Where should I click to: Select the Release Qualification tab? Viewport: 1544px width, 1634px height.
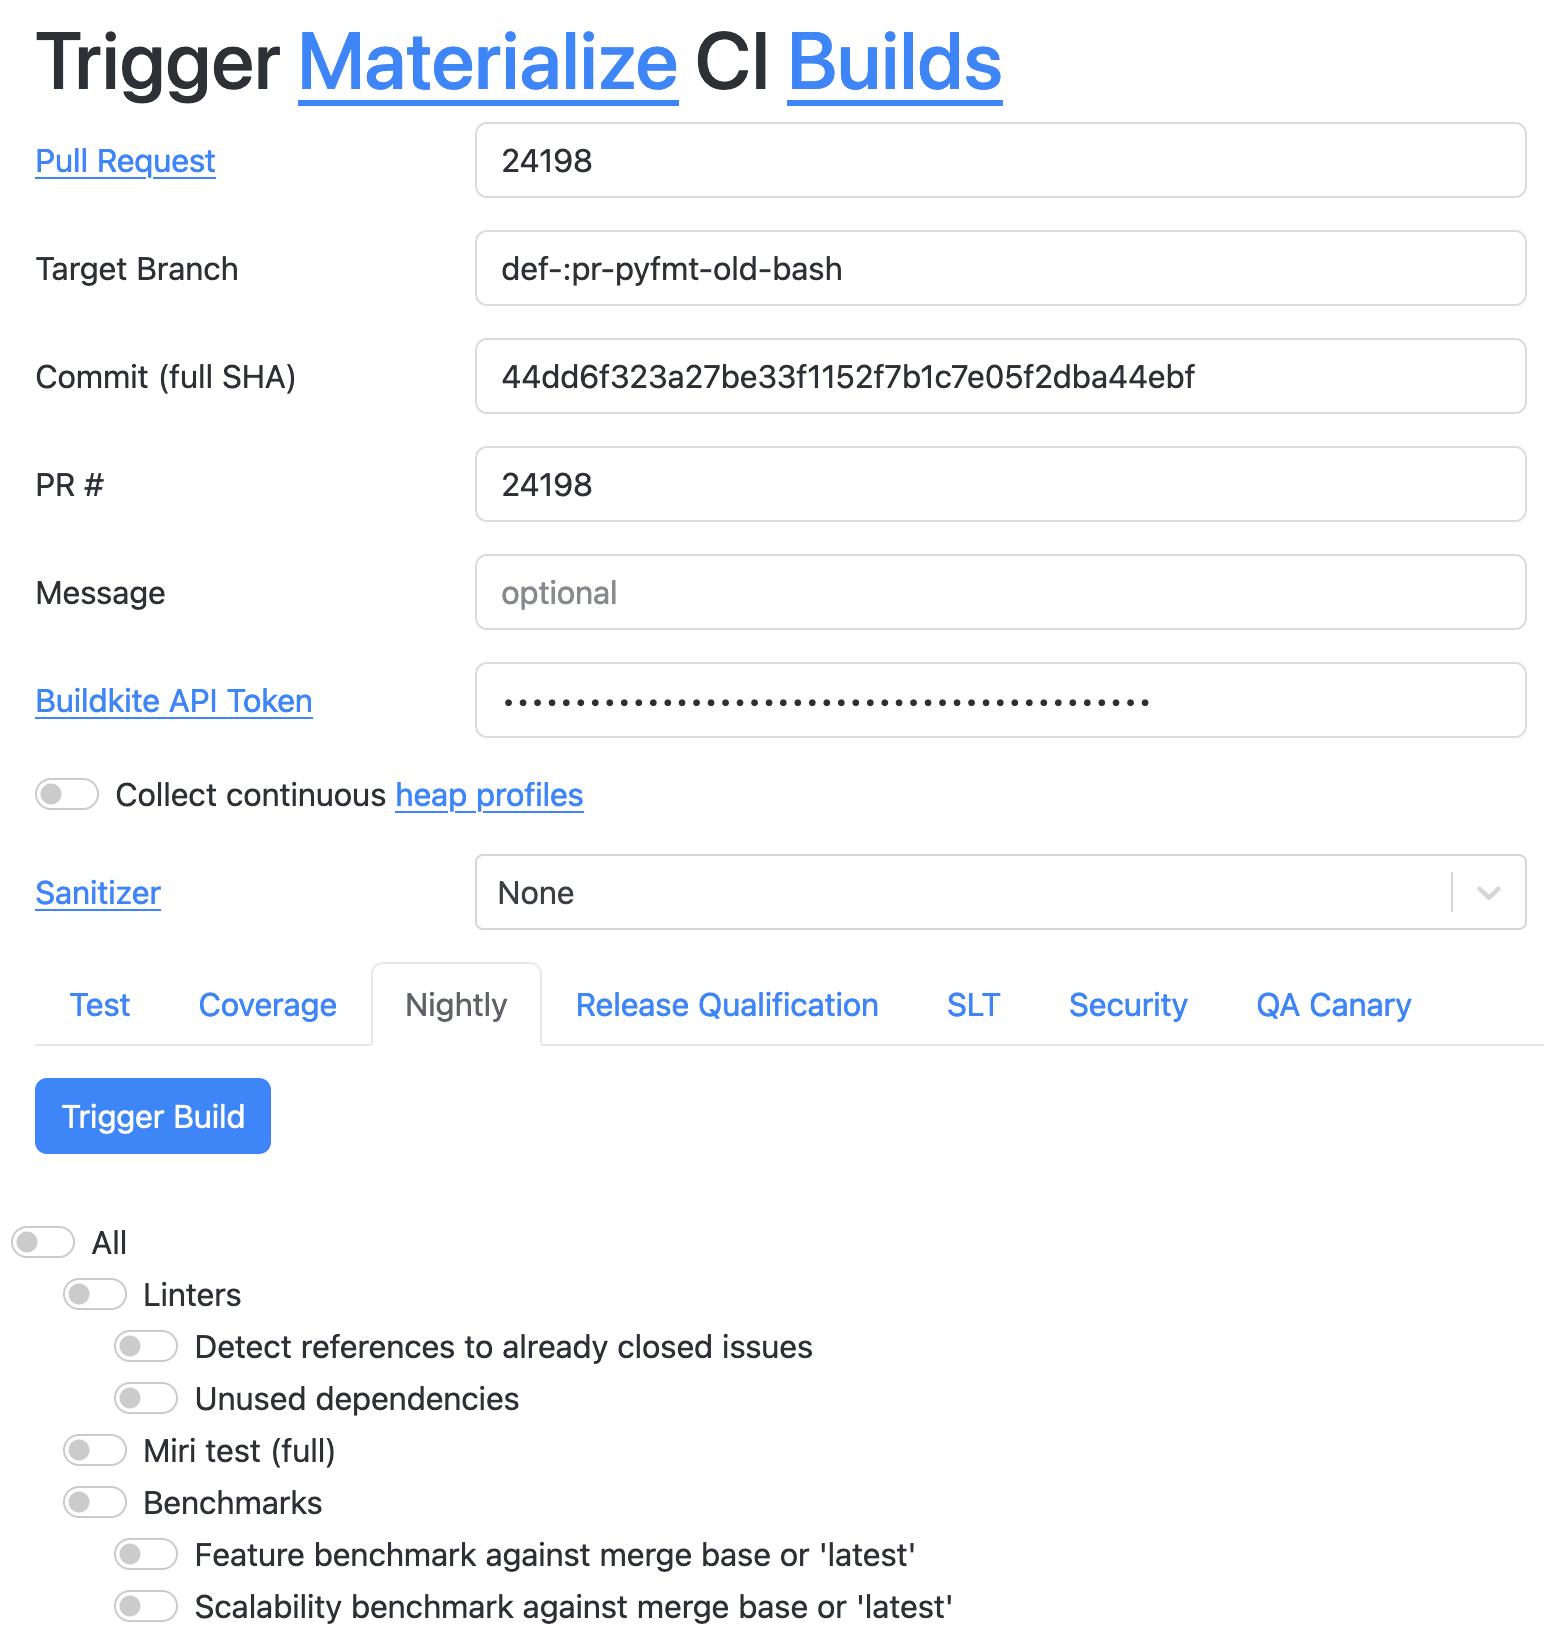pos(727,1005)
